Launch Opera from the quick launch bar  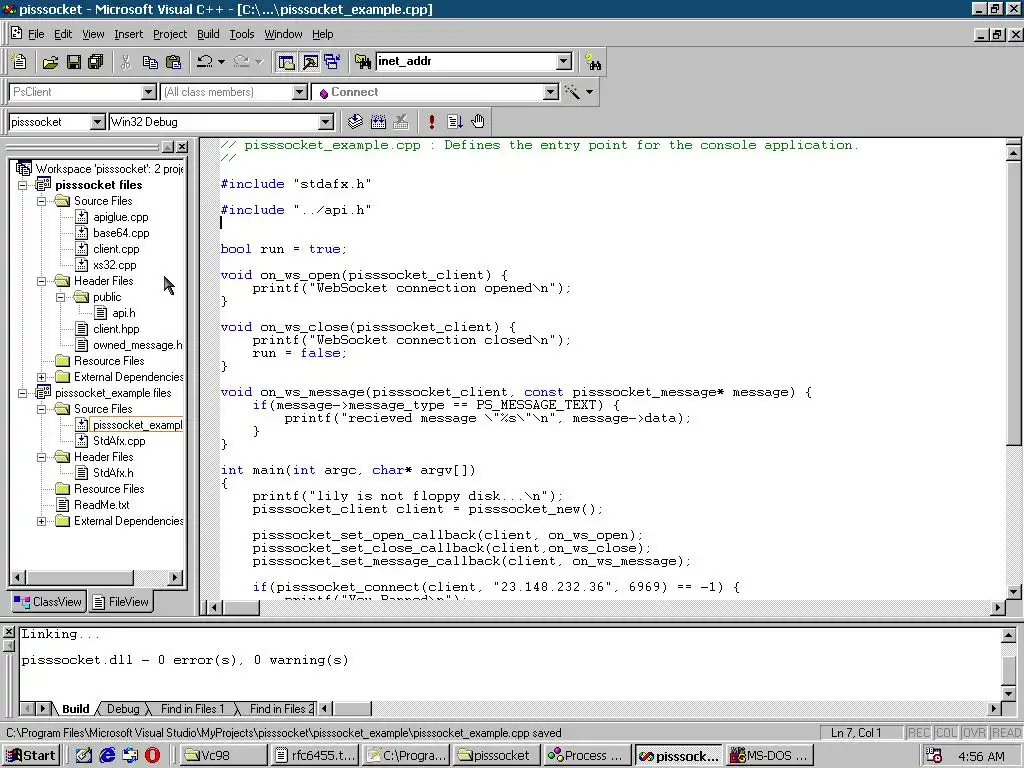(x=152, y=756)
